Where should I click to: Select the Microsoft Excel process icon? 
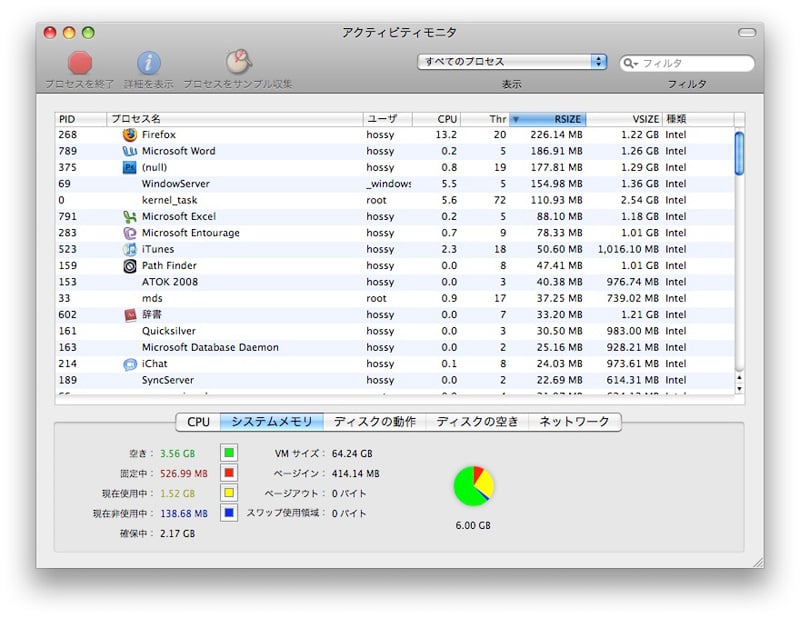pos(129,217)
